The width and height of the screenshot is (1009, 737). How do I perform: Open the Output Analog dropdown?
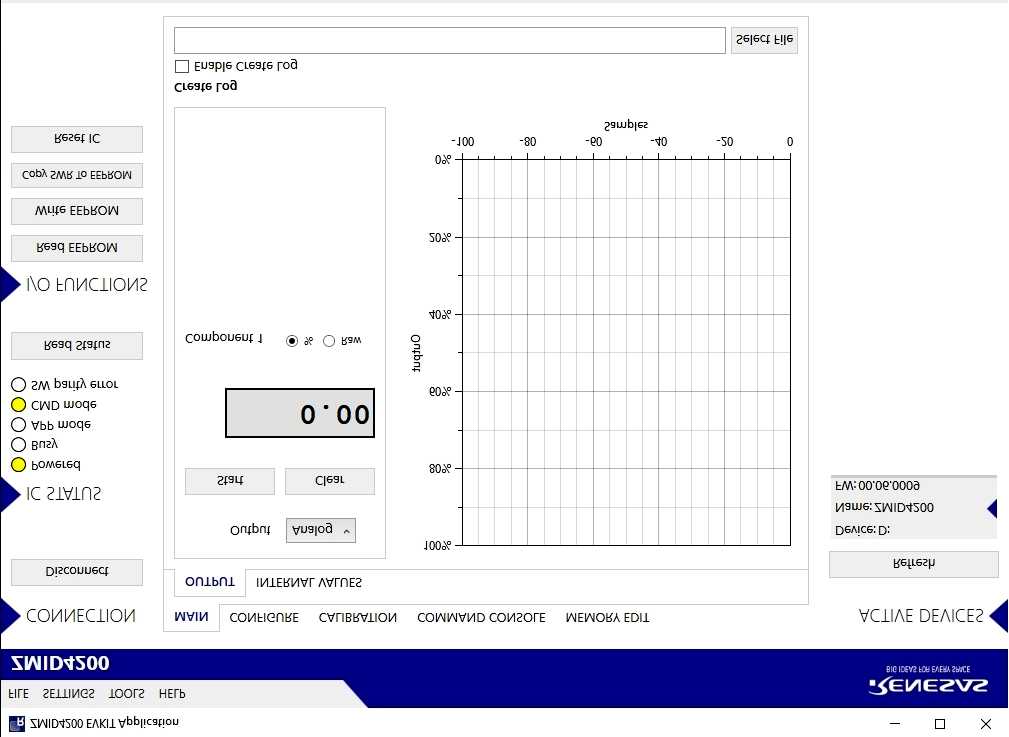click(320, 530)
